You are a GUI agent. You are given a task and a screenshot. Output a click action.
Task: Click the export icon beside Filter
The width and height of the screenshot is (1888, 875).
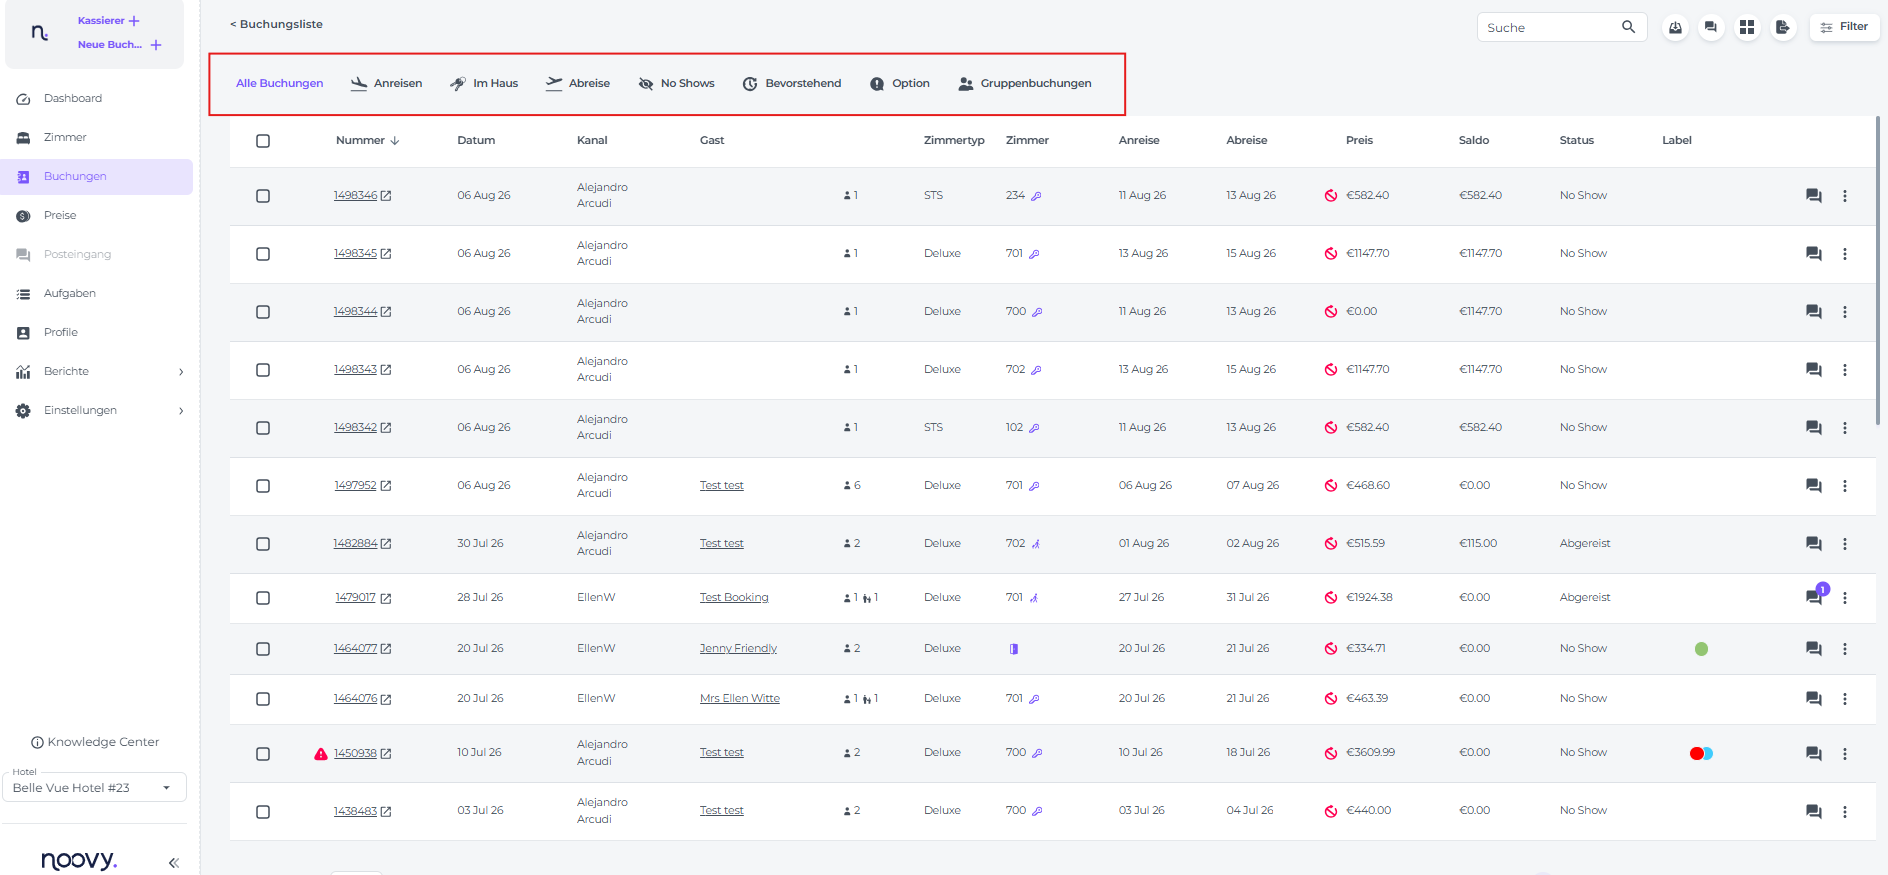(x=1783, y=28)
